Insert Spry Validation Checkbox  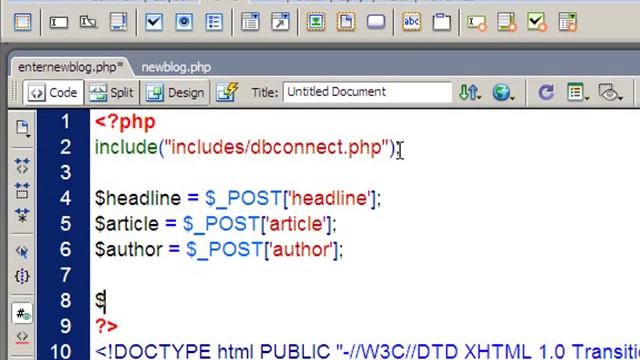[537, 22]
